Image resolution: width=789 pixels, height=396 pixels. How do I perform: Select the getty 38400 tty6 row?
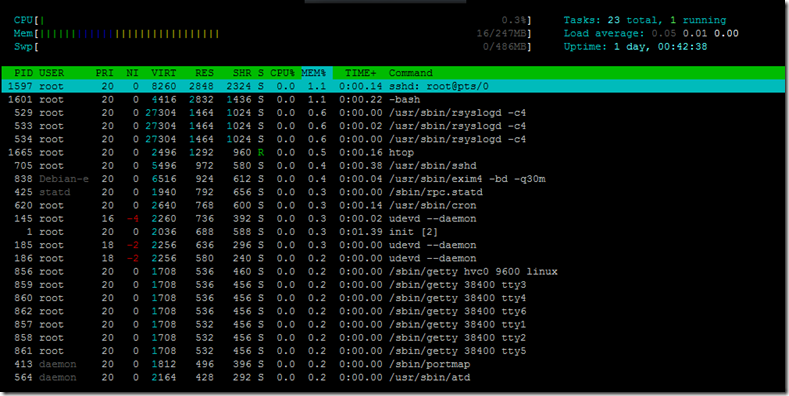tap(393, 311)
